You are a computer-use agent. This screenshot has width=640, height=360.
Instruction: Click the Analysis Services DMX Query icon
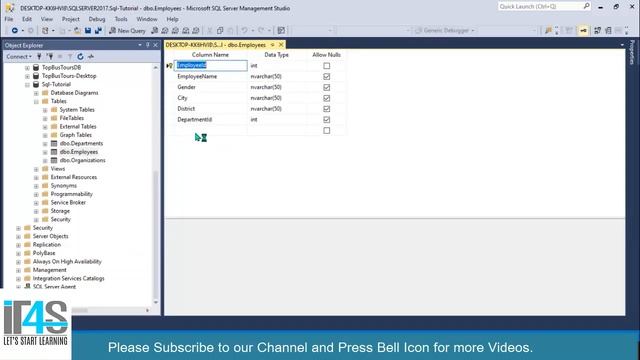click(175, 31)
